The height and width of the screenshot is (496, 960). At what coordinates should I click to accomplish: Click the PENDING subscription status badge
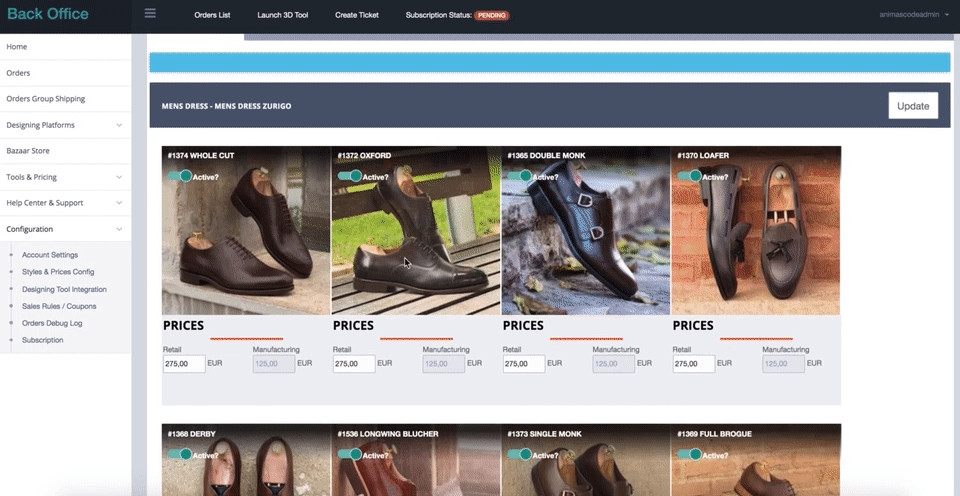pos(490,16)
